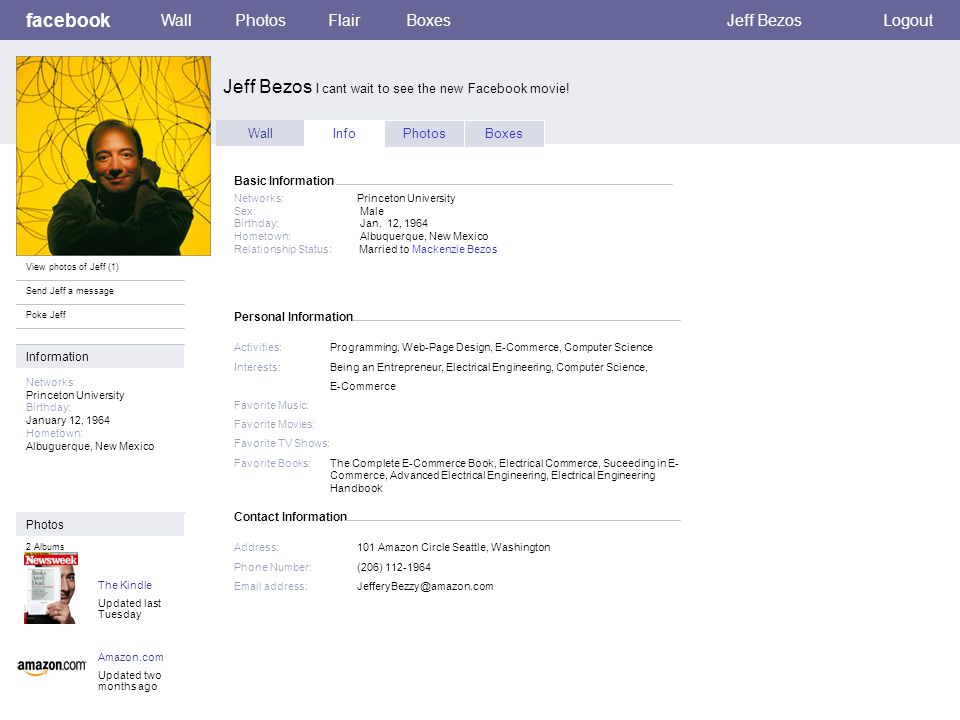Viewport: 960px width, 720px height.
Task: Click Princeton University in Basic Information
Action: pyautogui.click(x=406, y=198)
